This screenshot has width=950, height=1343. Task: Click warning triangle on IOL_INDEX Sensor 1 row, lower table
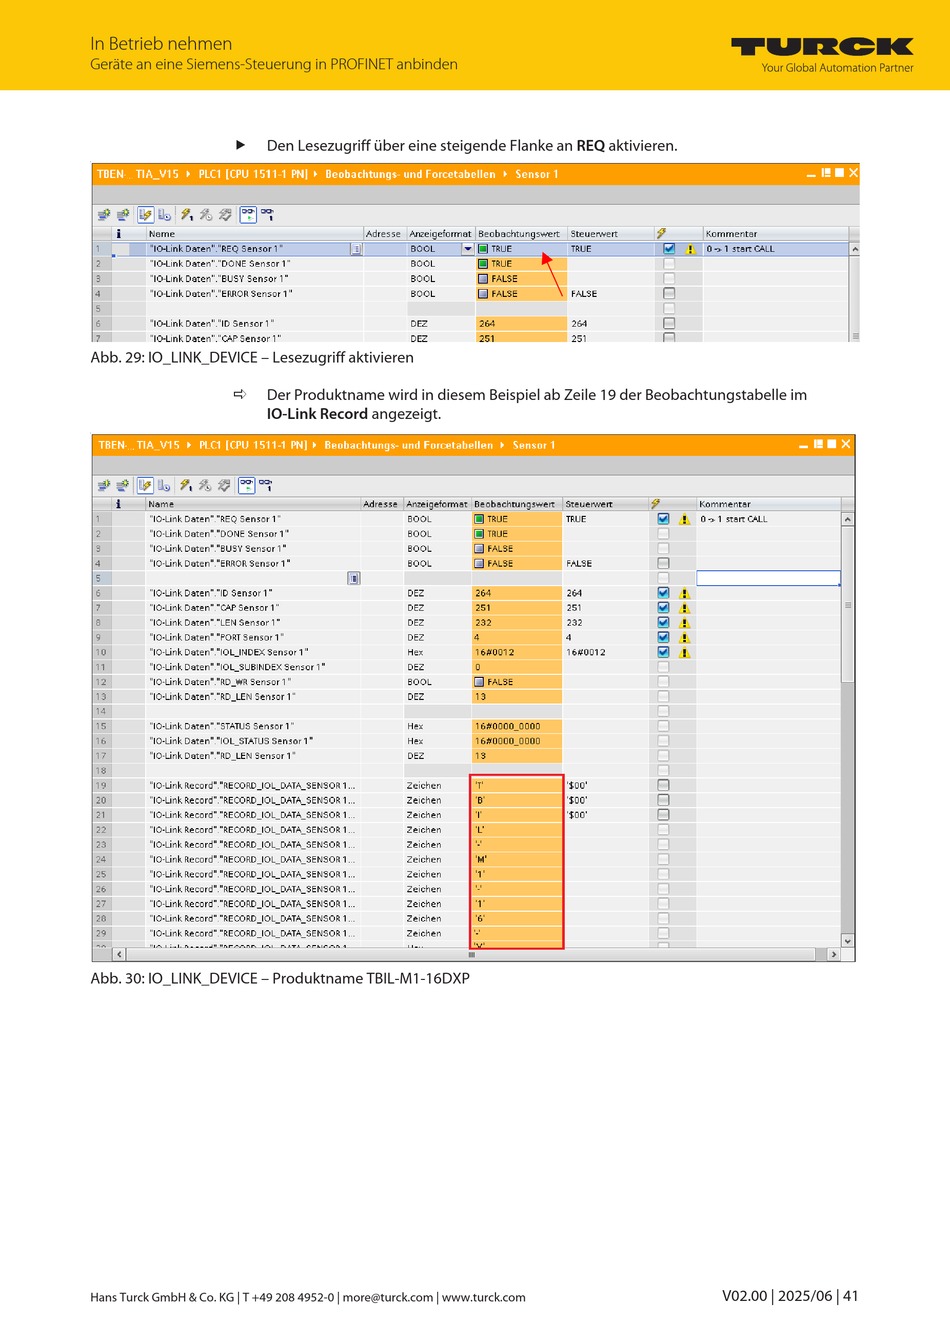(685, 653)
